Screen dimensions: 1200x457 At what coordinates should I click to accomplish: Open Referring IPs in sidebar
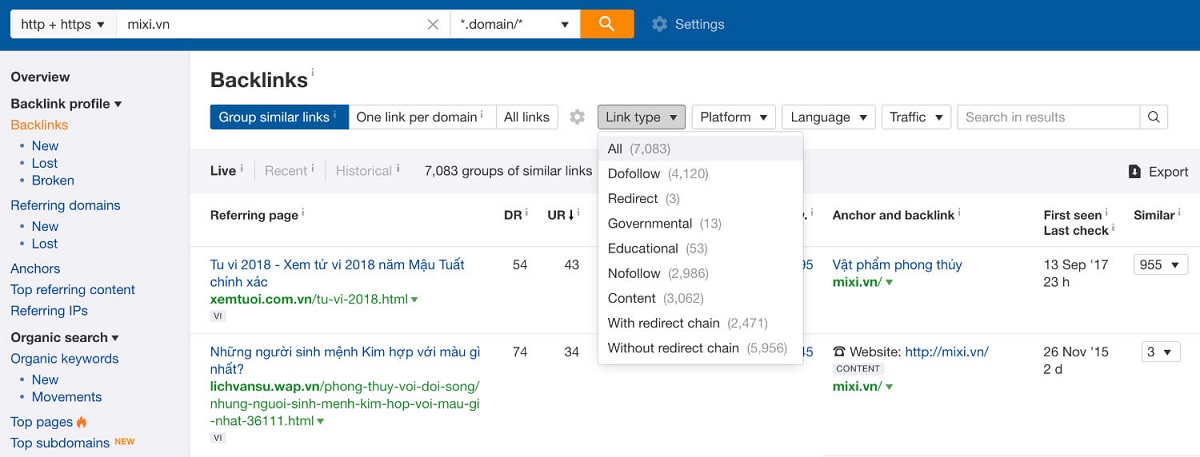(49, 311)
